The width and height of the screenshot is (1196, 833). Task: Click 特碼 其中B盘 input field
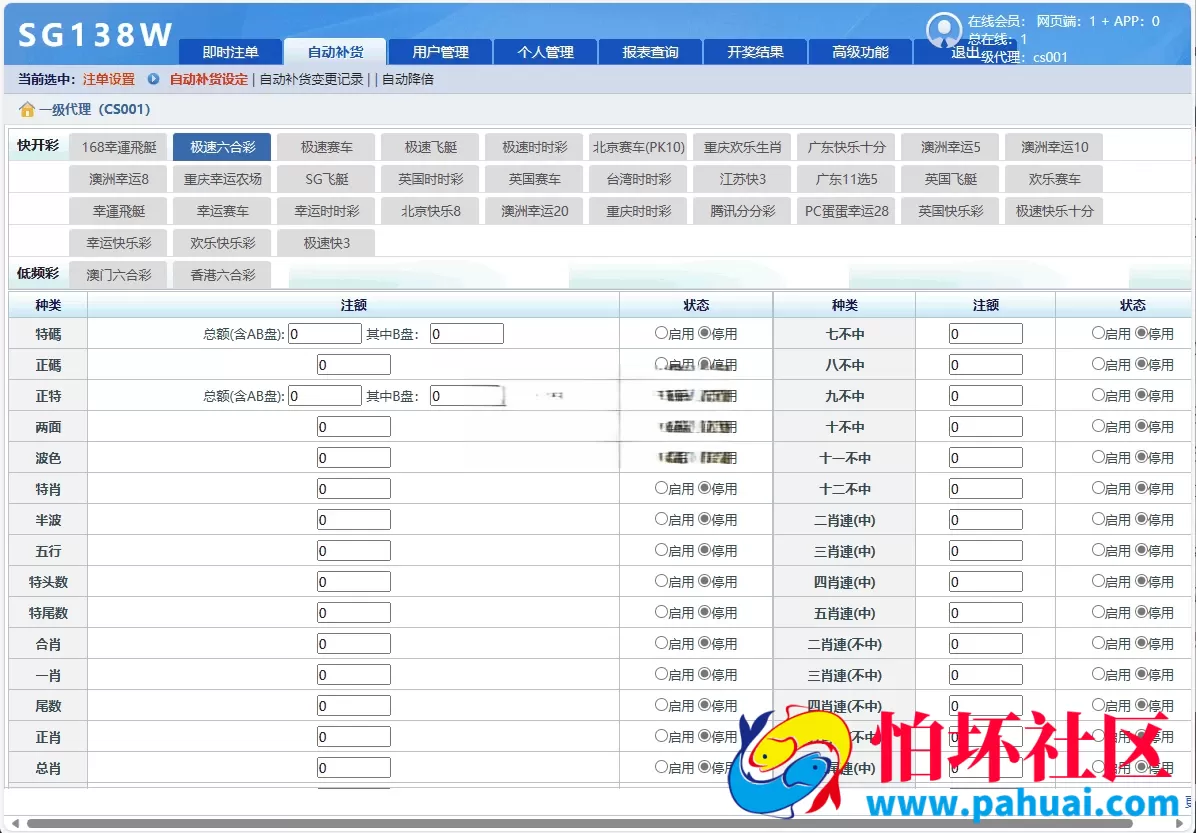click(x=467, y=333)
